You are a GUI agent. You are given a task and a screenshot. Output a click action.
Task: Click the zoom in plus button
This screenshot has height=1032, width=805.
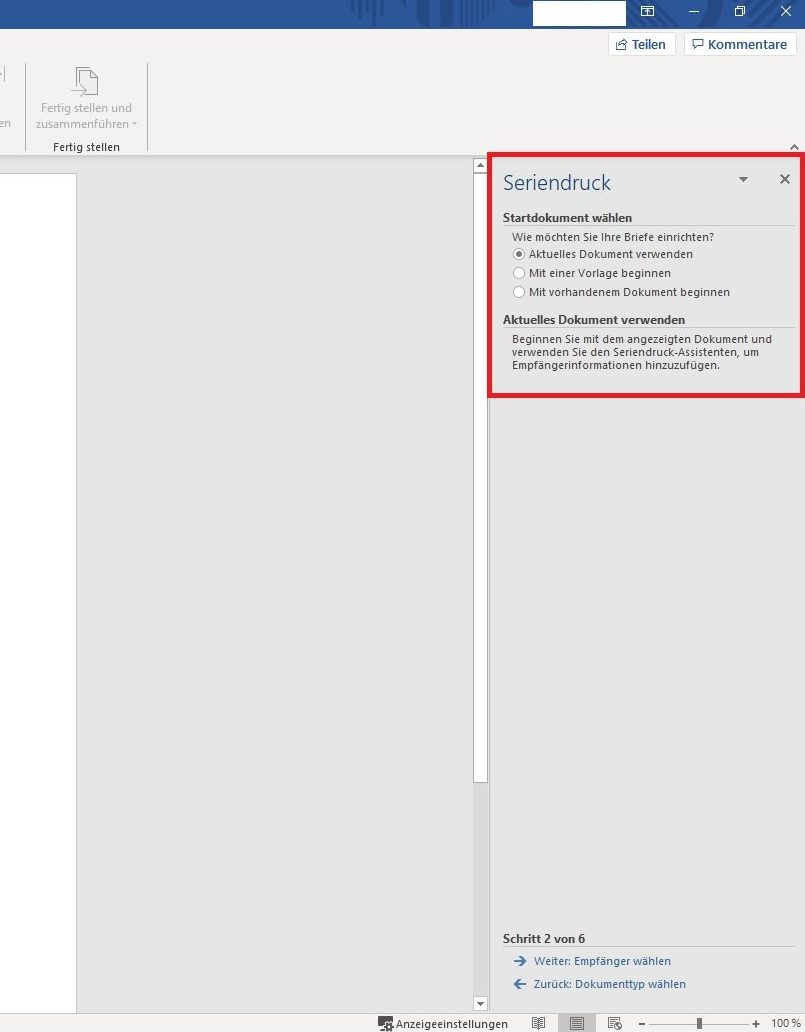pos(756,1023)
